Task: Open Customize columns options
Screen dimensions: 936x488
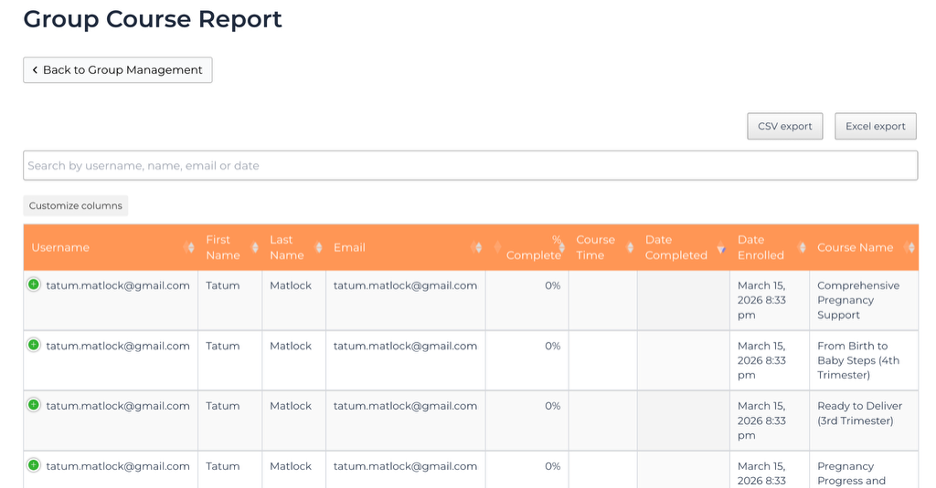Action: pyautogui.click(x=75, y=206)
